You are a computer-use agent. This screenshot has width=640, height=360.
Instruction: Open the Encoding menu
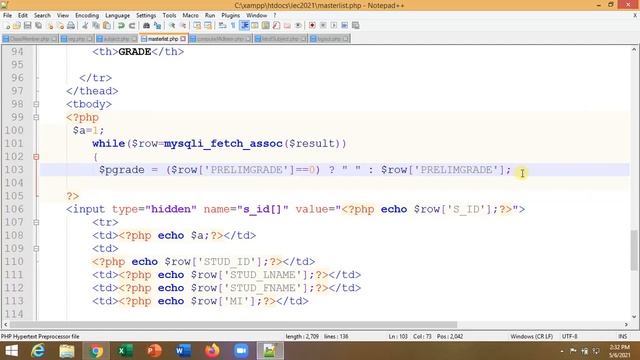(x=87, y=15)
